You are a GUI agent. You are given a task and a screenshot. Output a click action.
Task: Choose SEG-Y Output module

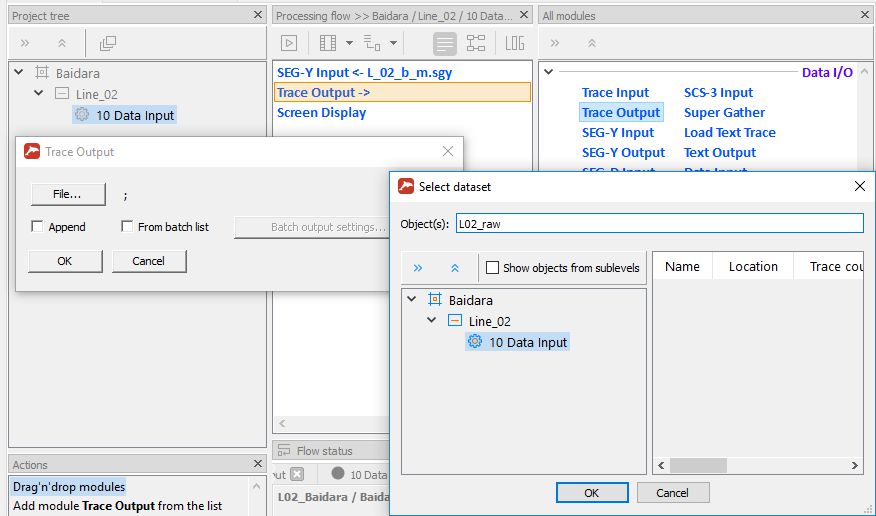coord(623,152)
